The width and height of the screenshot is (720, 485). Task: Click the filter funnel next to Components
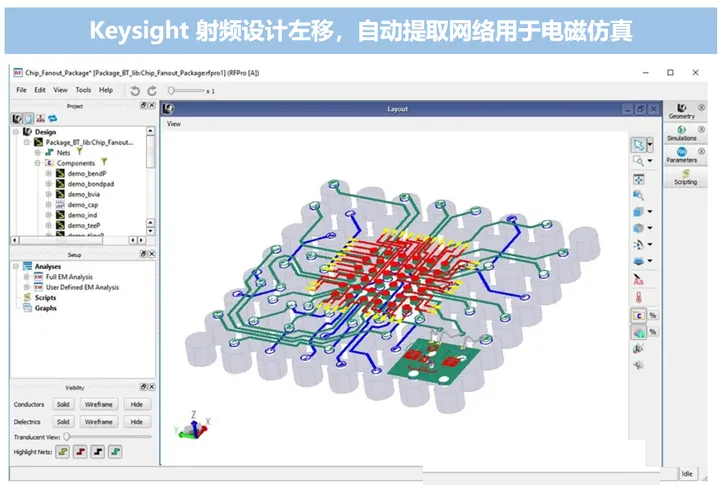click(104, 162)
